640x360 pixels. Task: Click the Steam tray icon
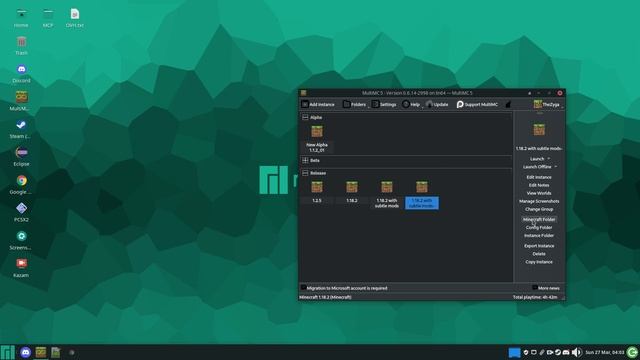point(558,352)
